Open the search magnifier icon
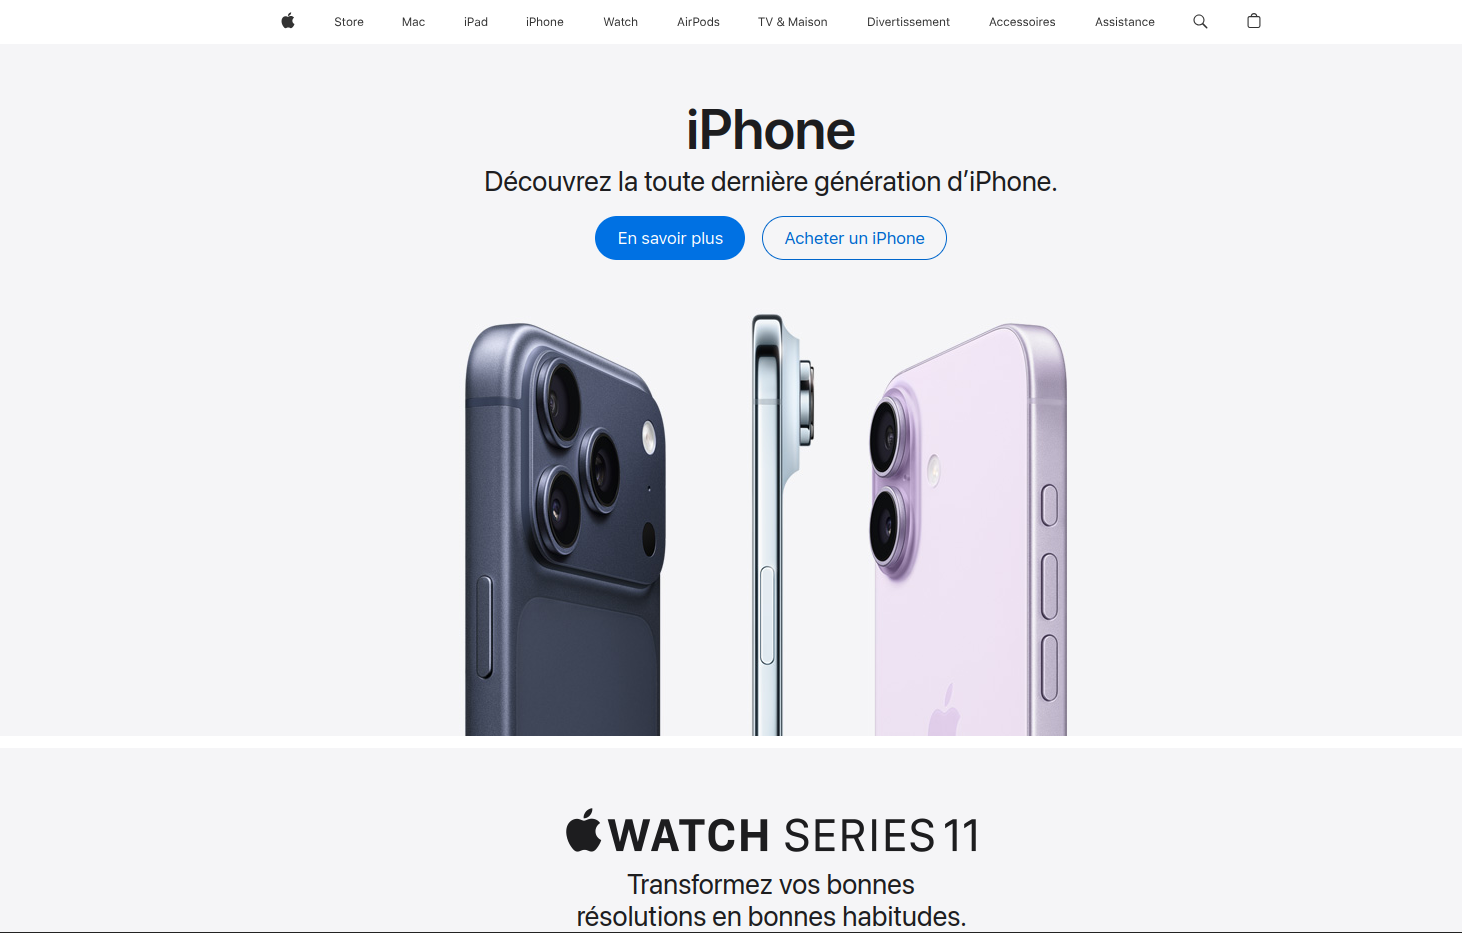 tap(1200, 21)
